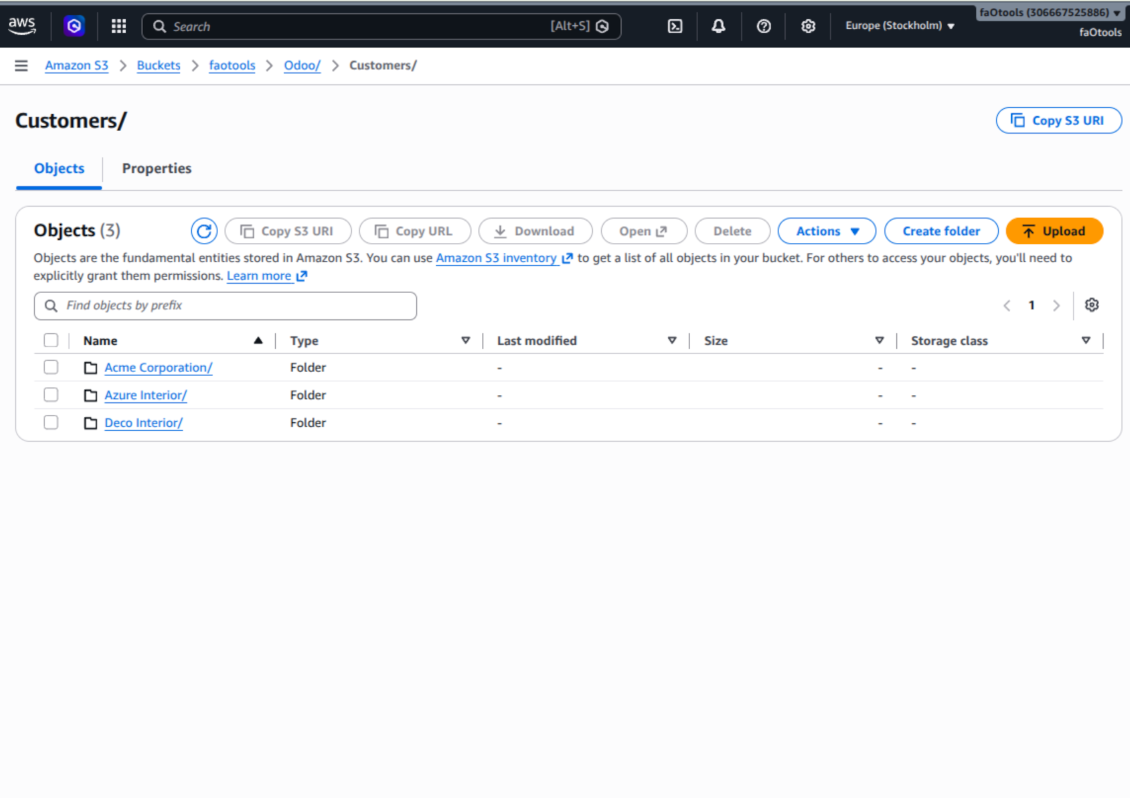The image size is (1130, 798).
Task: Open the AWS console home logo
Action: [x=22, y=26]
